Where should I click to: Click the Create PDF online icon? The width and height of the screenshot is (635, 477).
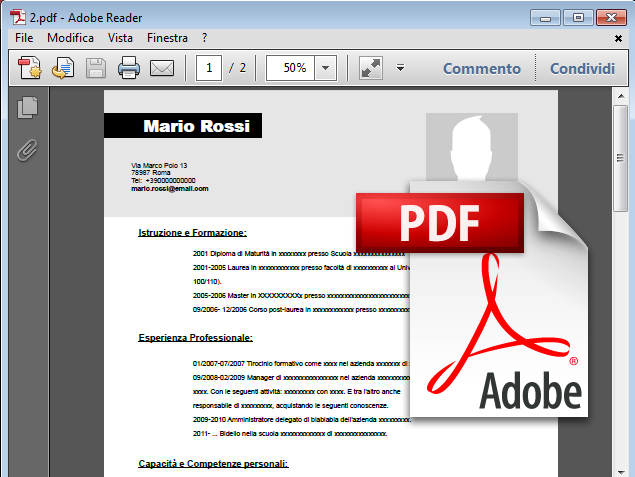point(29,68)
